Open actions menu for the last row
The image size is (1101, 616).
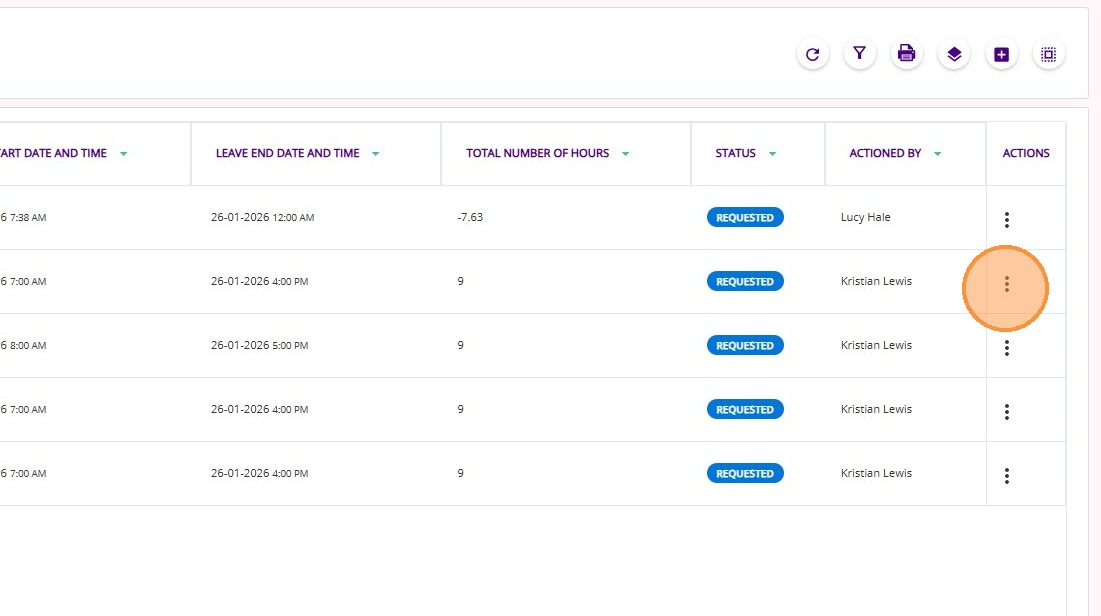pos(1006,476)
